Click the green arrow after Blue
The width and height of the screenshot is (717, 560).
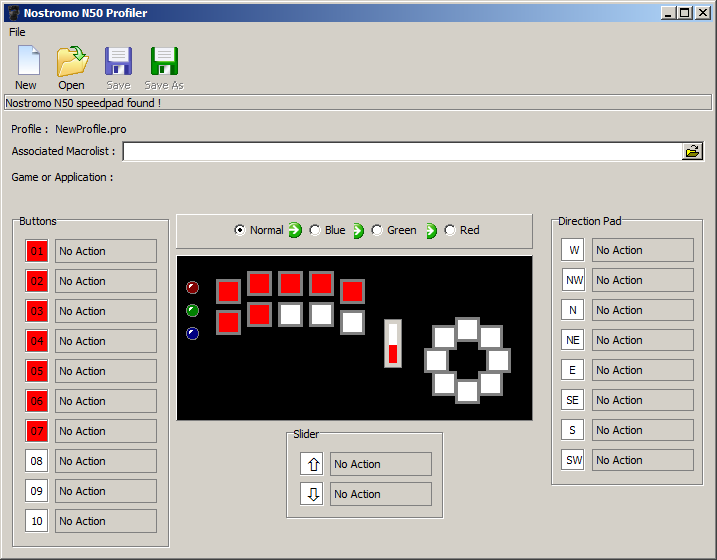(358, 230)
